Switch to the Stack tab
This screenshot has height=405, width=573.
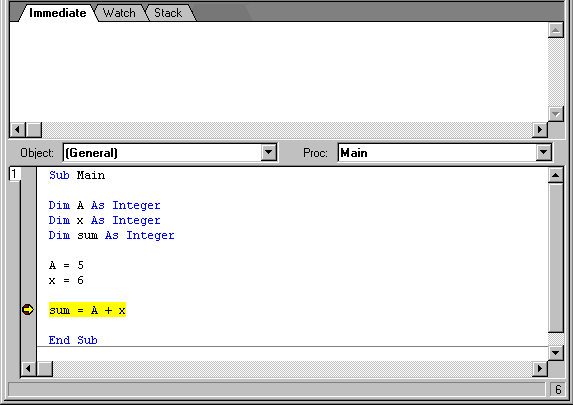[x=168, y=13]
